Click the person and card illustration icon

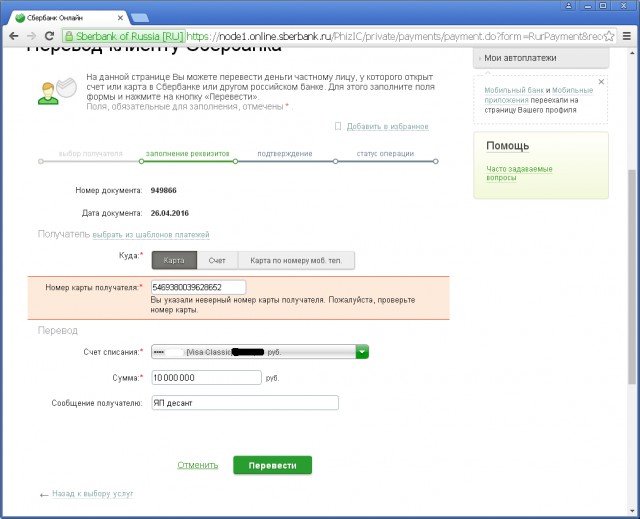pyautogui.click(x=57, y=91)
